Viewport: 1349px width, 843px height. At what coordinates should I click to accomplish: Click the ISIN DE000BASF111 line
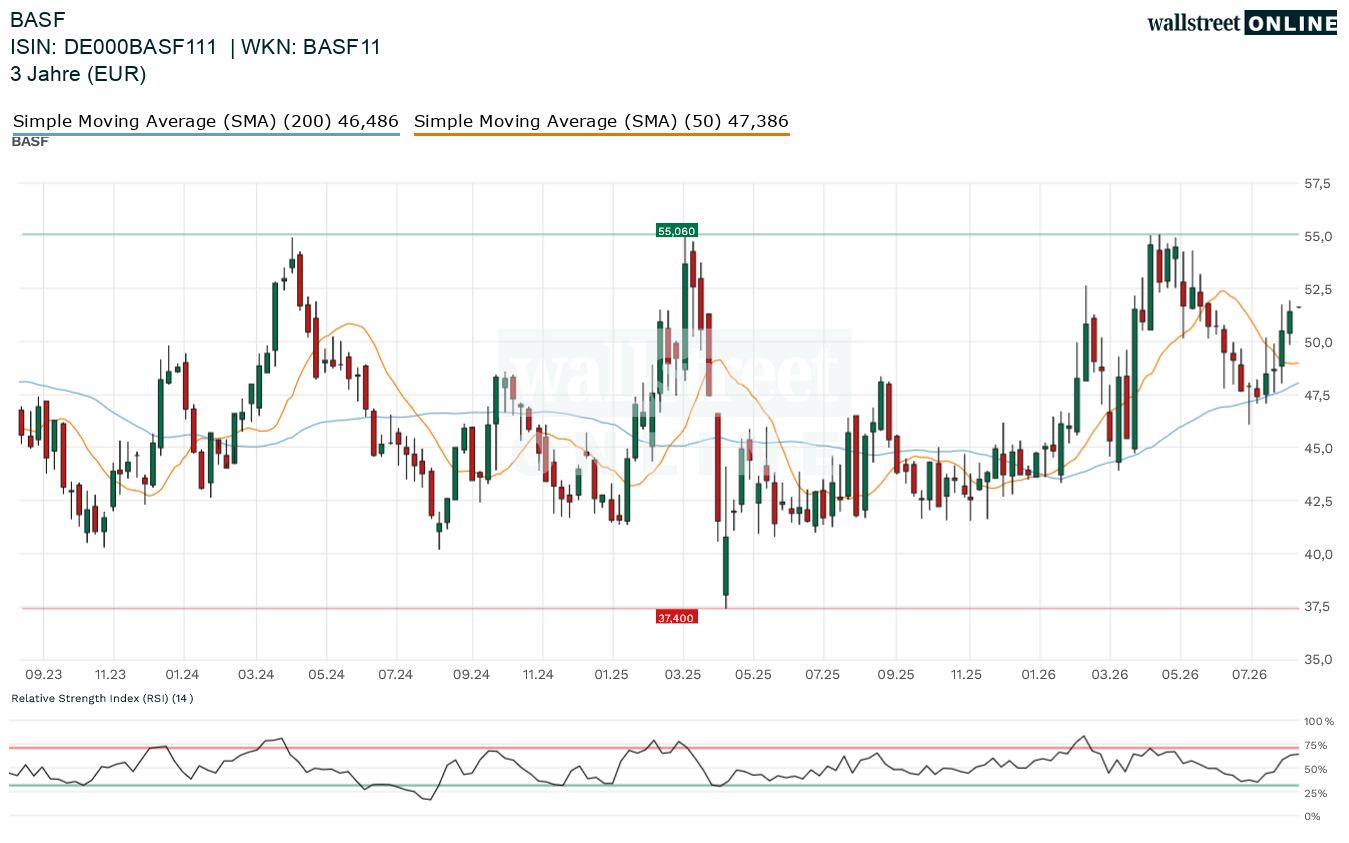(x=113, y=47)
